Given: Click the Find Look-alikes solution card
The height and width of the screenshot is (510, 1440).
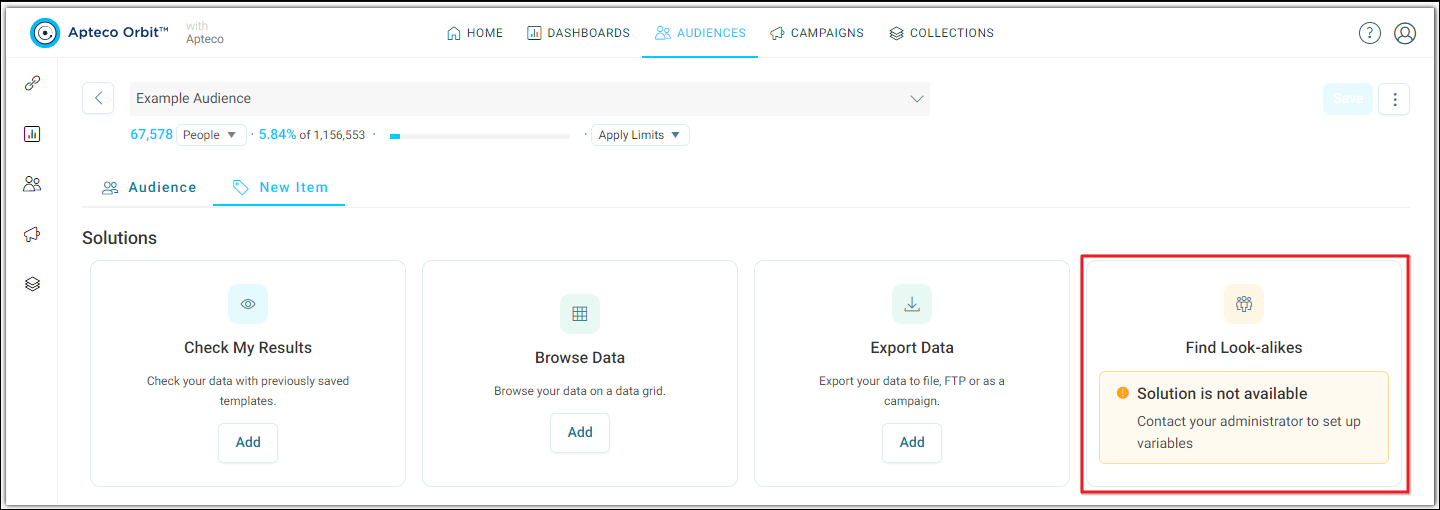Looking at the screenshot, I should 1244,373.
